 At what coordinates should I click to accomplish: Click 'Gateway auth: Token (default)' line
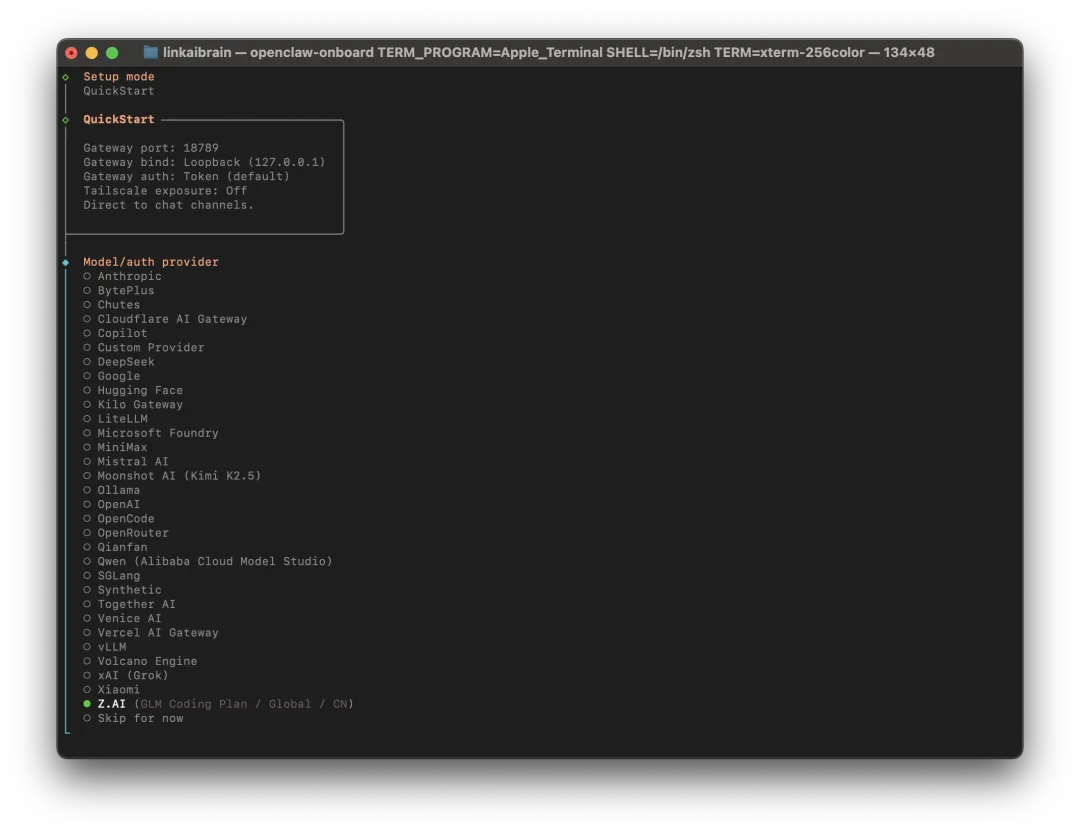[x=187, y=176]
